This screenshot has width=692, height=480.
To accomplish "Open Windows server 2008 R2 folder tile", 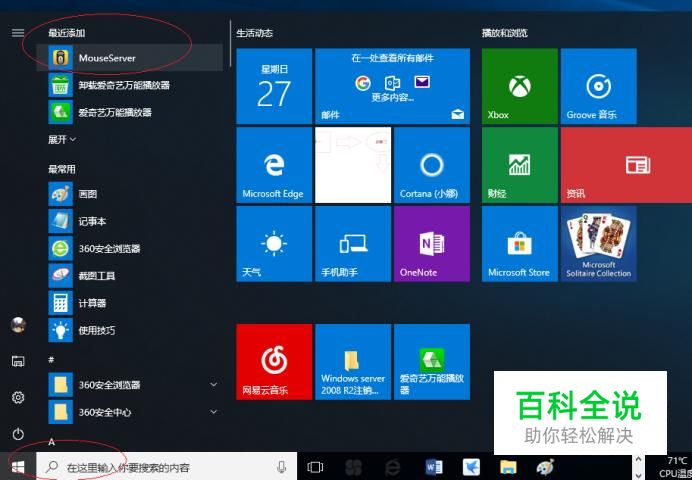I will click(353, 362).
